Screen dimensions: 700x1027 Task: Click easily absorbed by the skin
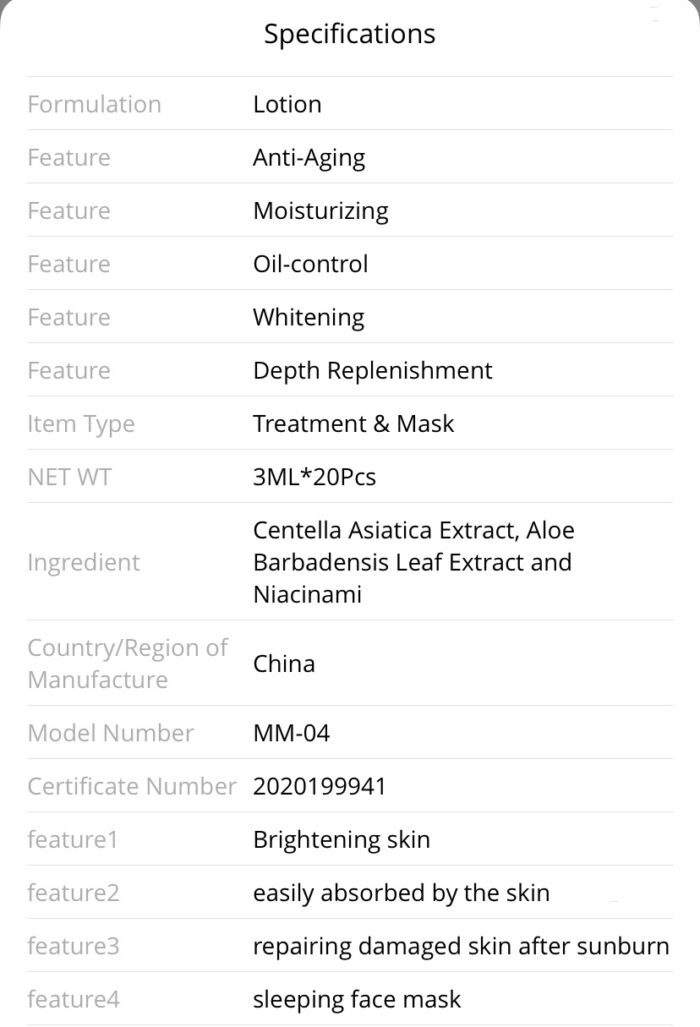click(x=401, y=893)
